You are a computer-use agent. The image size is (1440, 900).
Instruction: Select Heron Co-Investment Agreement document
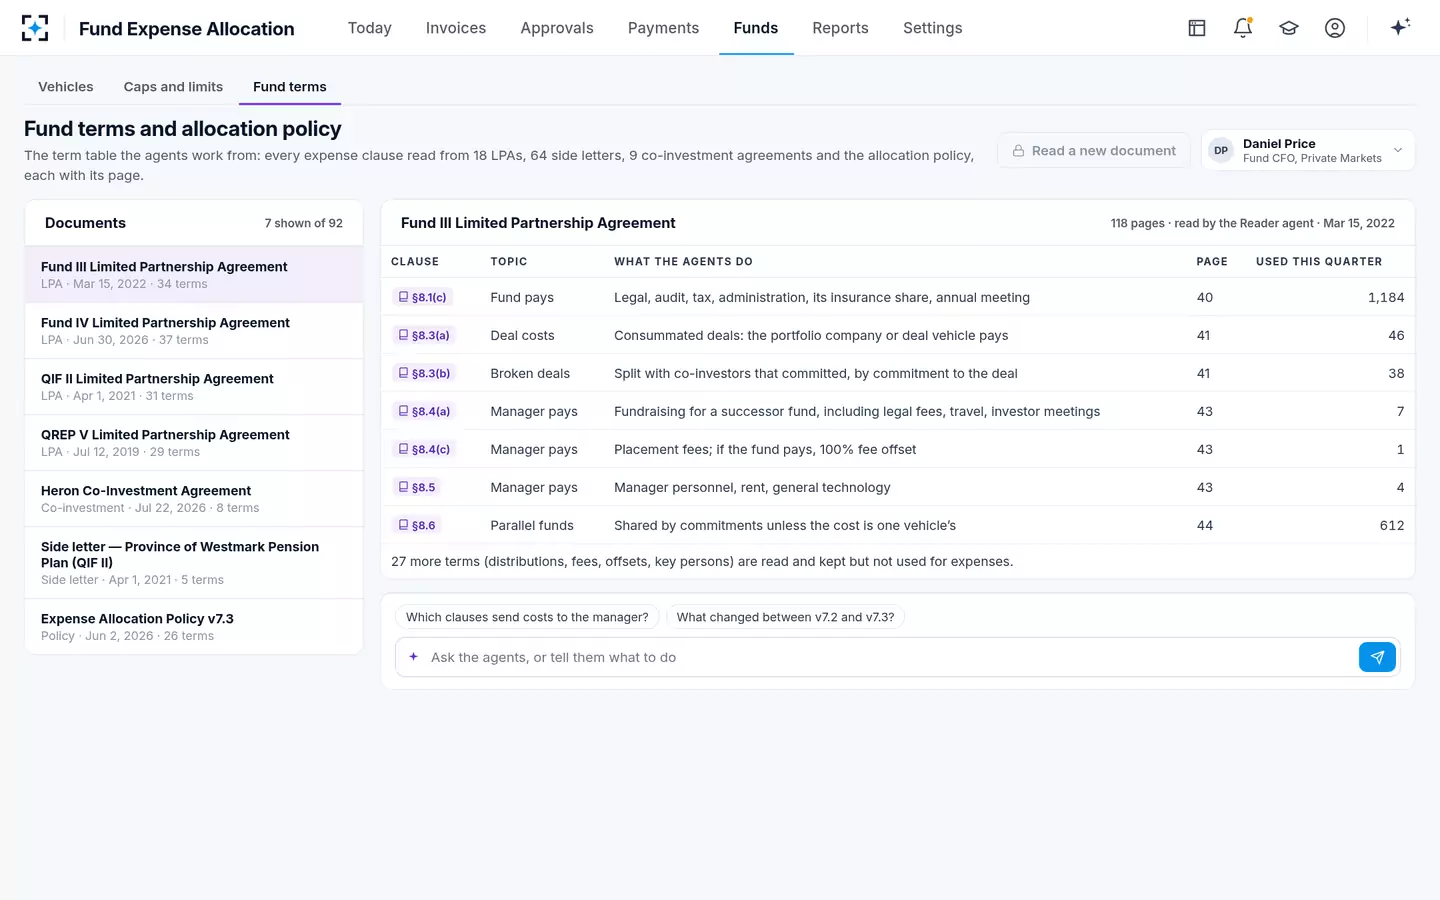(194, 499)
